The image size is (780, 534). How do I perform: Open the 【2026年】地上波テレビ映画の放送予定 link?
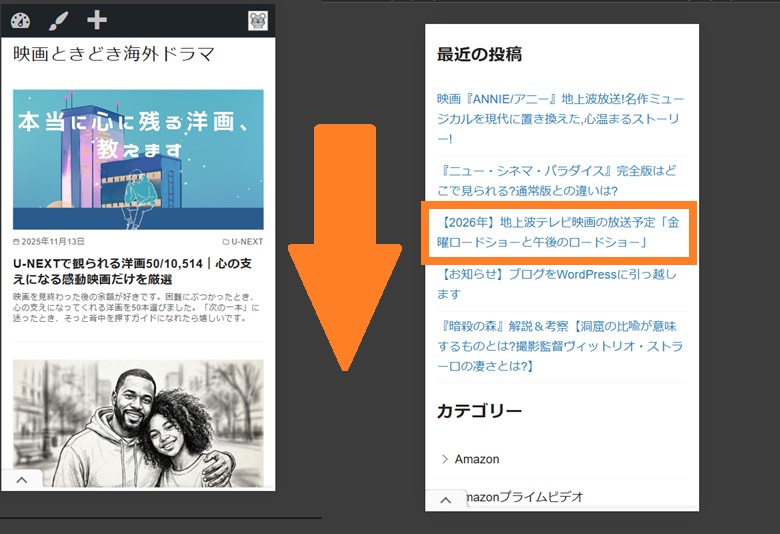(558, 232)
